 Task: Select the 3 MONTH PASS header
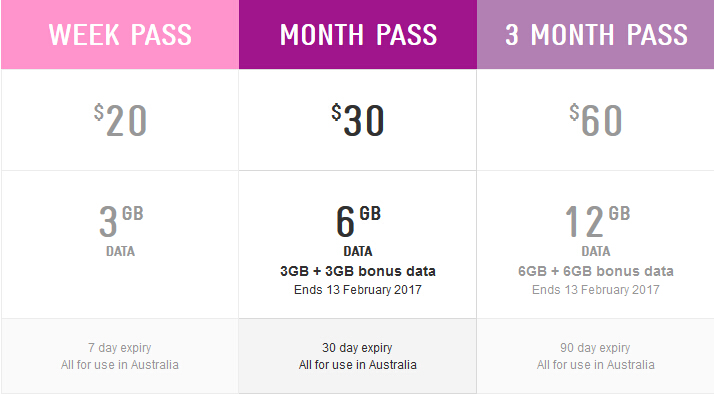coord(596,35)
